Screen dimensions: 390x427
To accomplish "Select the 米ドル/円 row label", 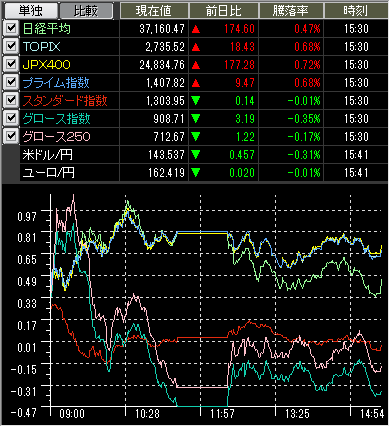I will [47, 155].
